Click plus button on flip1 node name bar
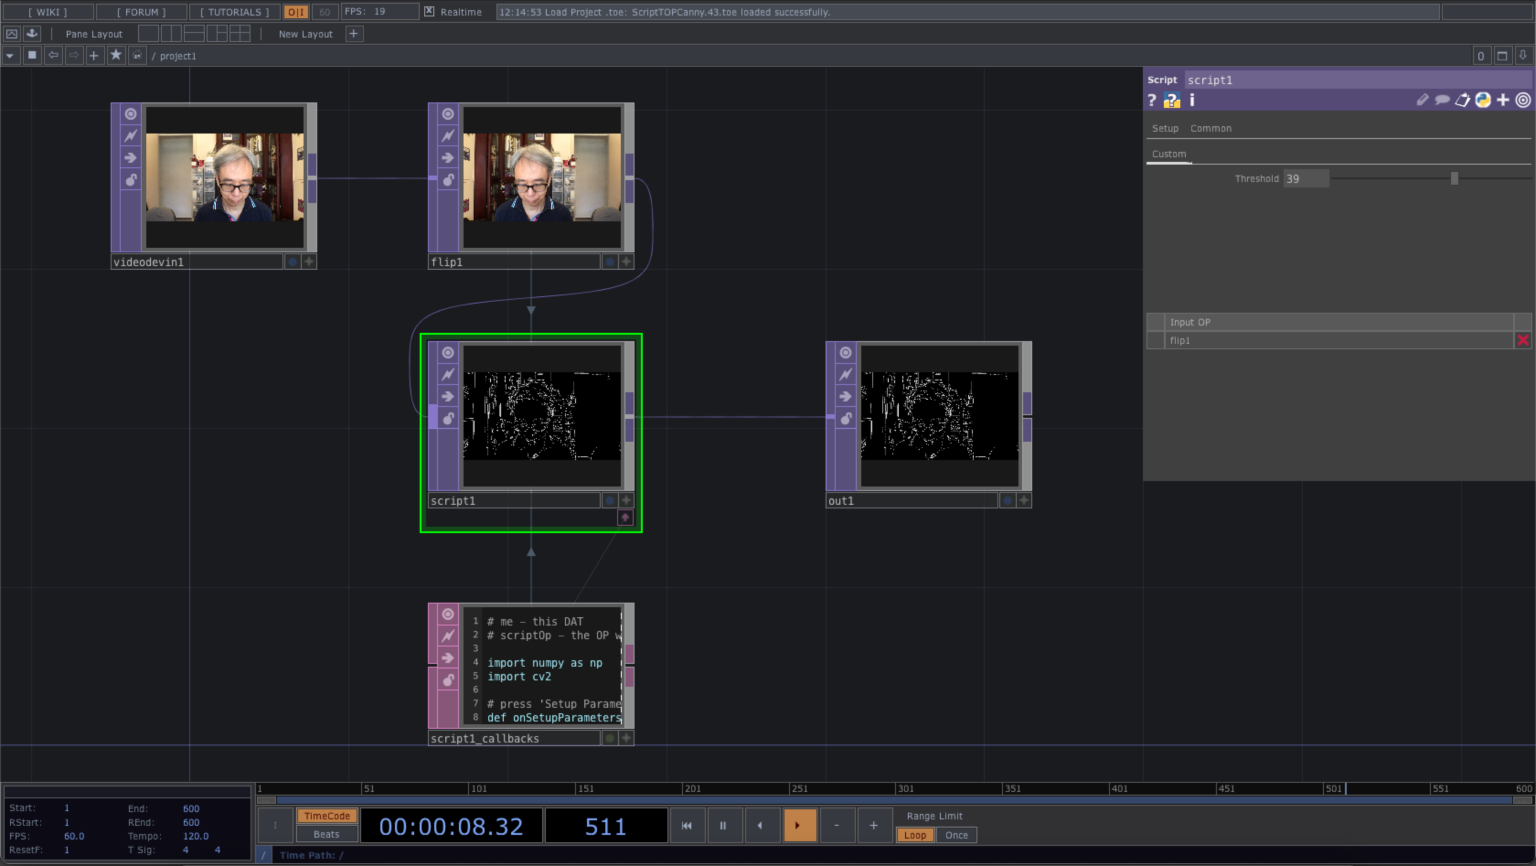This screenshot has height=866, width=1536. 626,261
